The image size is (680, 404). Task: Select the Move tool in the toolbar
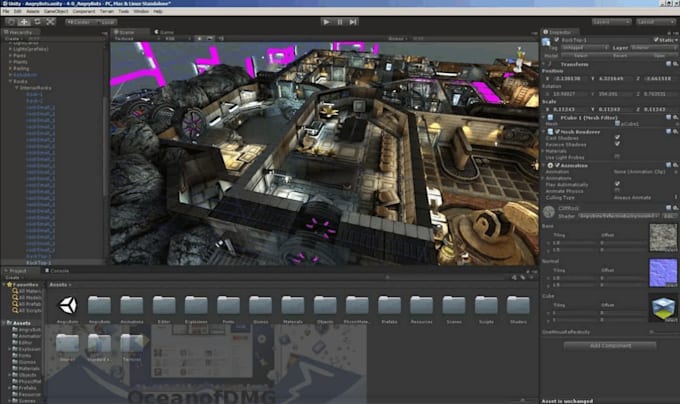pyautogui.click(x=24, y=22)
